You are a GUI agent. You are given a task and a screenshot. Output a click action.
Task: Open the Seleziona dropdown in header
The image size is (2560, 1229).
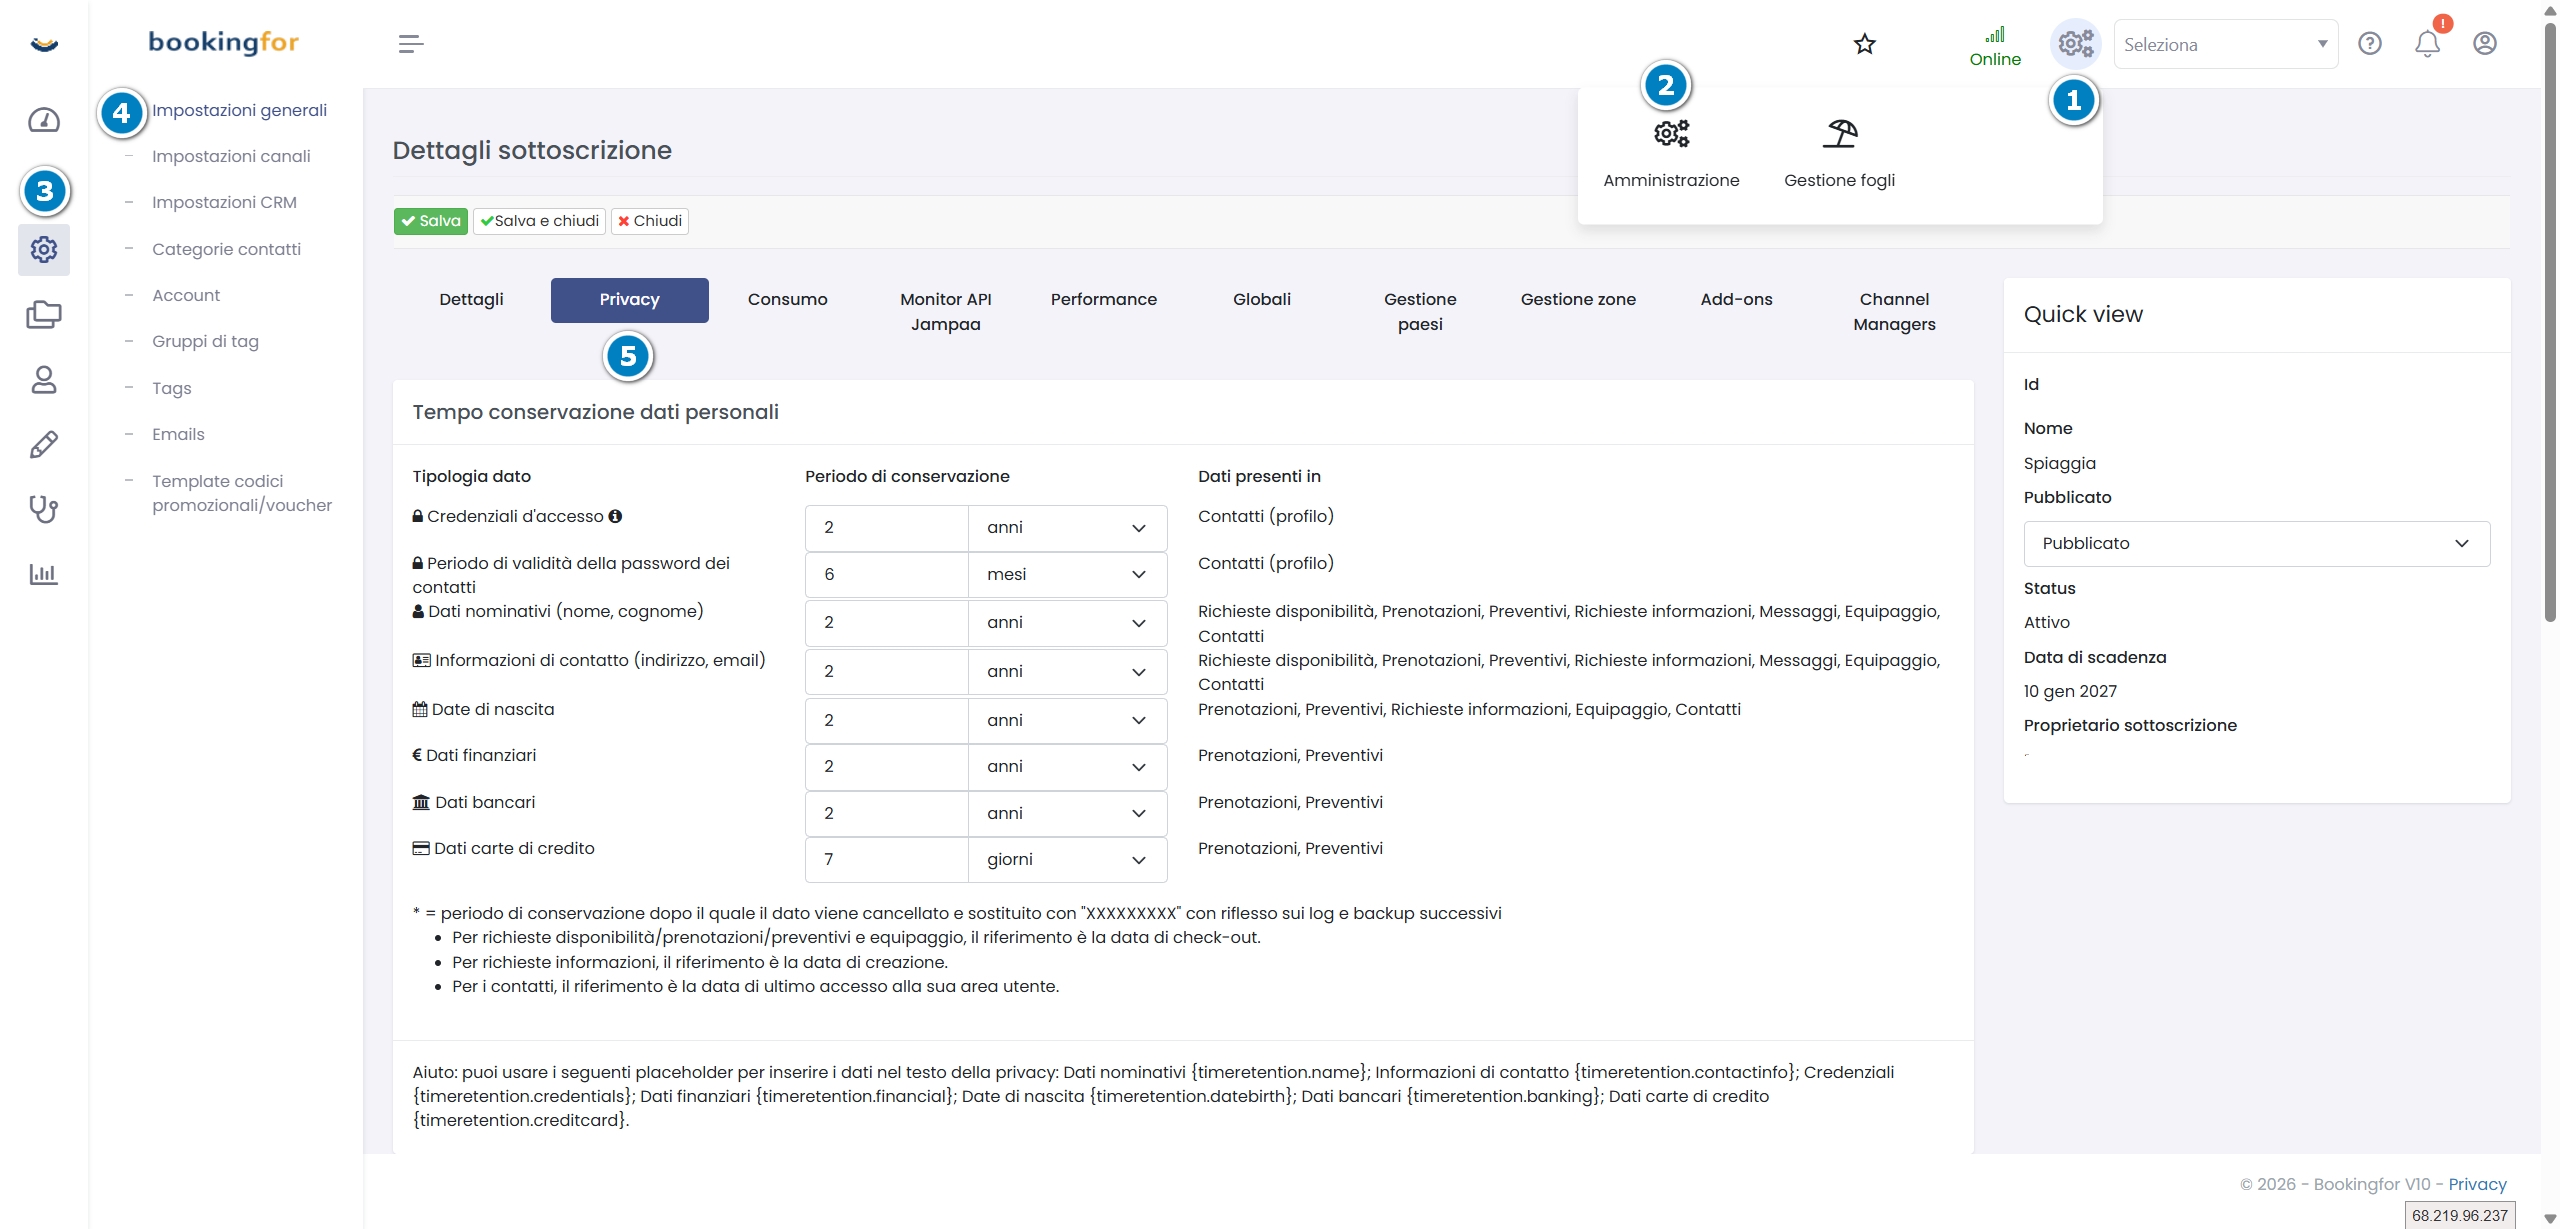pyautogui.click(x=2225, y=45)
